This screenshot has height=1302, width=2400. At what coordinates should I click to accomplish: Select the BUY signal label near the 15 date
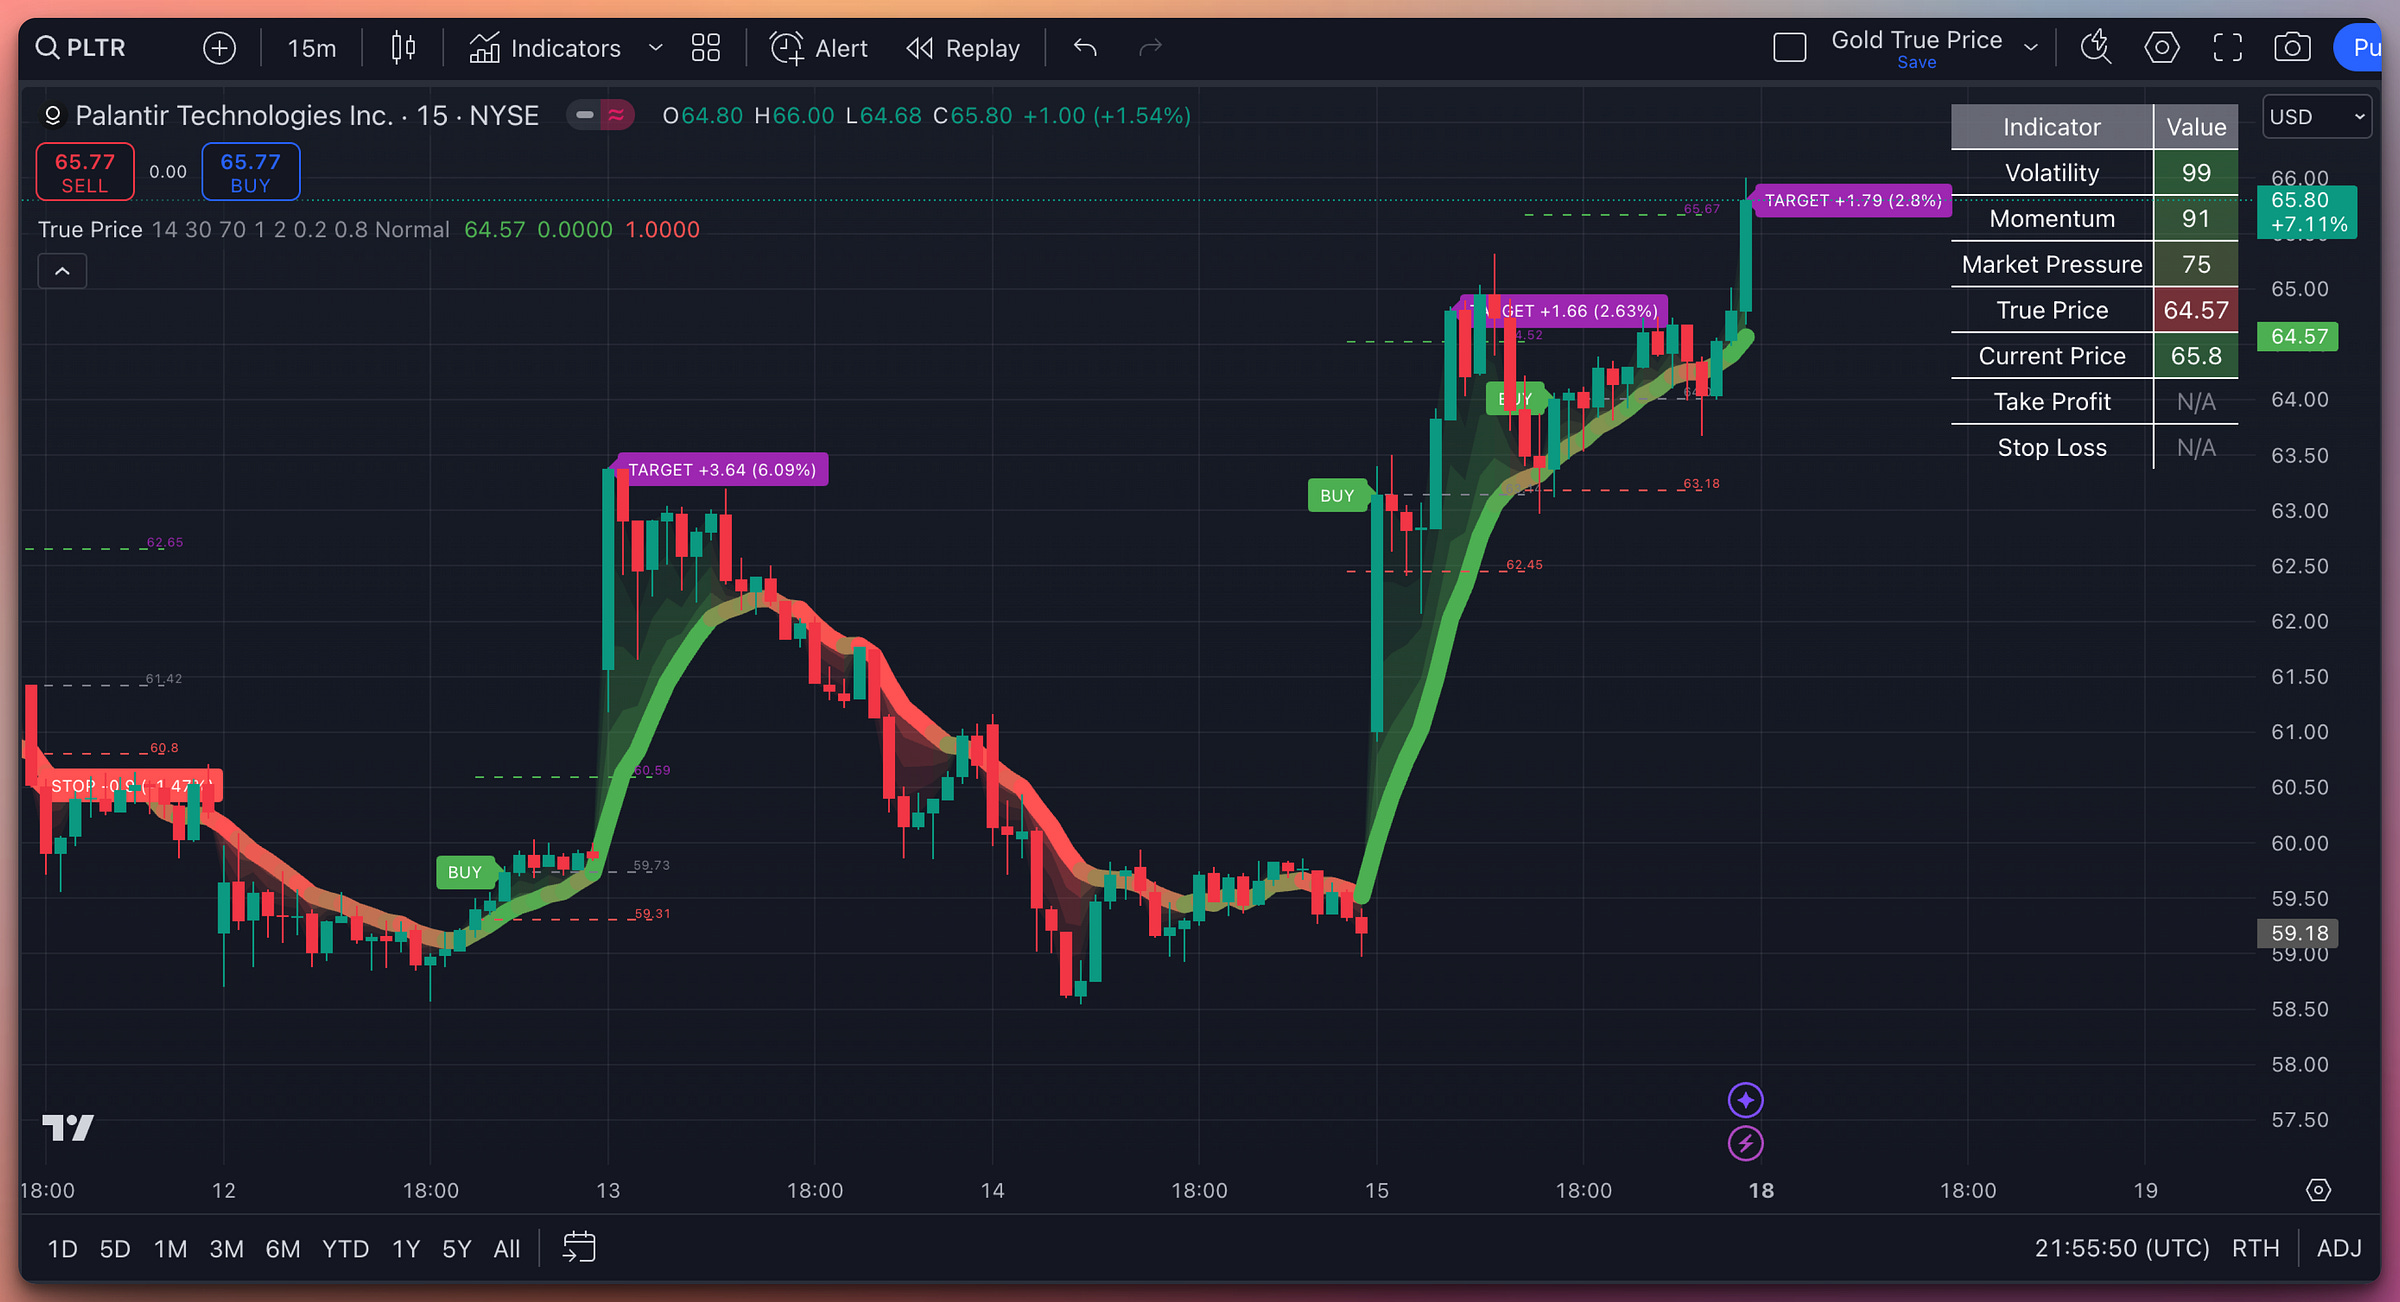(x=1337, y=495)
